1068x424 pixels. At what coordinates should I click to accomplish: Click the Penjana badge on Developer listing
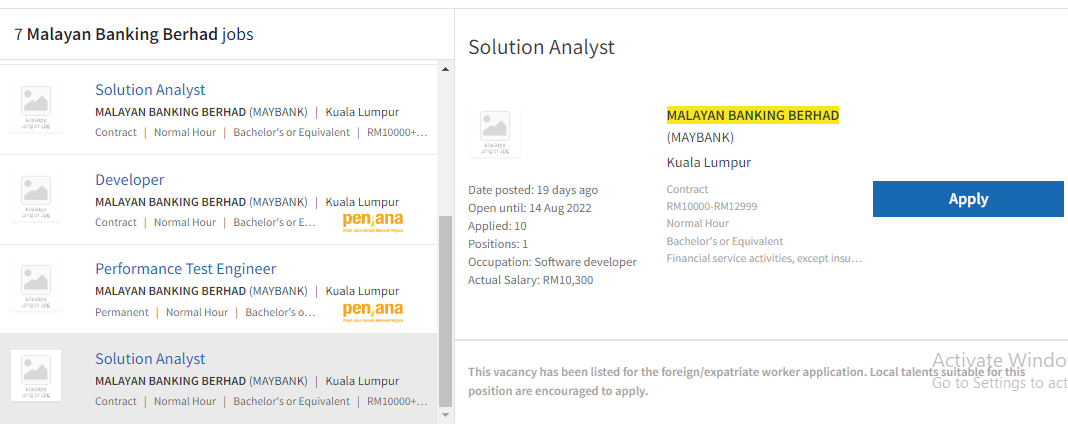(373, 223)
